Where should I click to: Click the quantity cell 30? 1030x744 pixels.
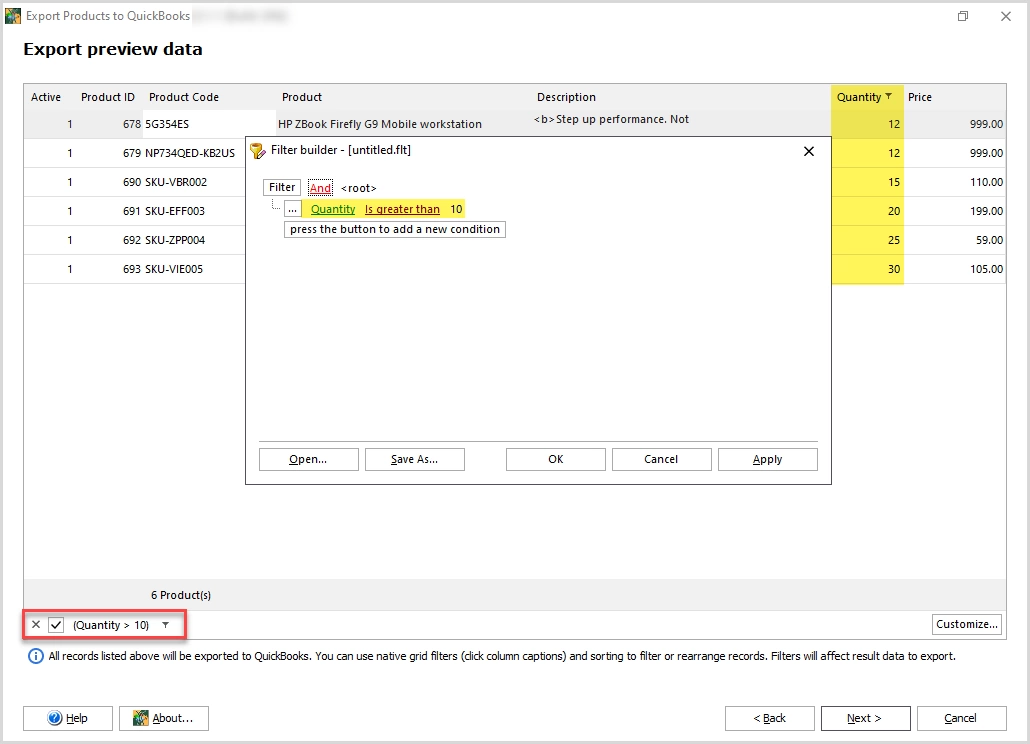868,269
